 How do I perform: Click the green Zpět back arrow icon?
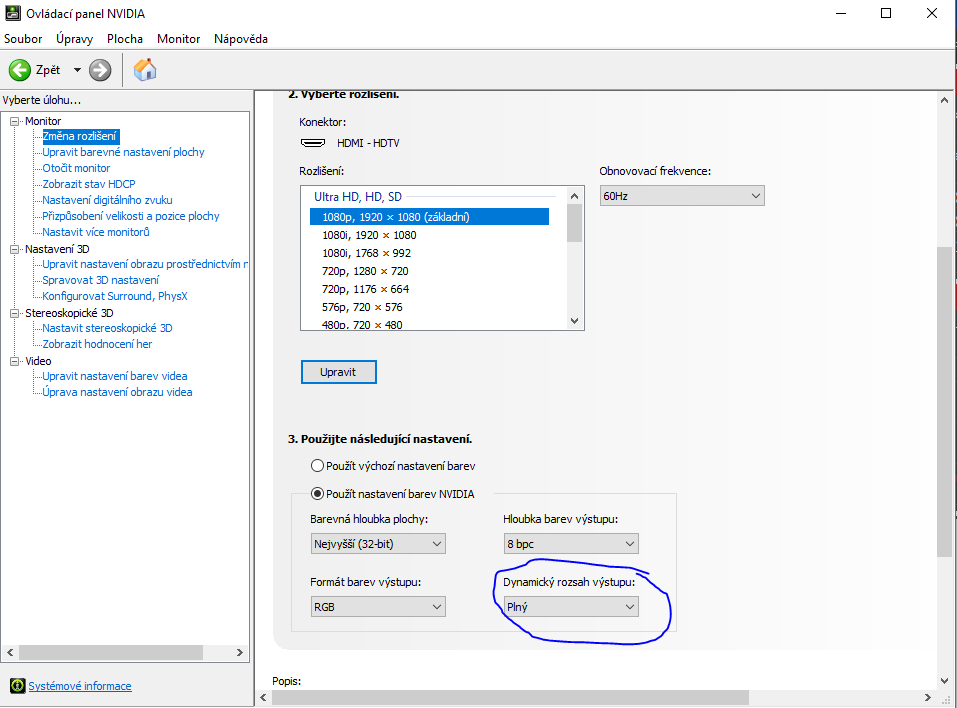(x=20, y=70)
